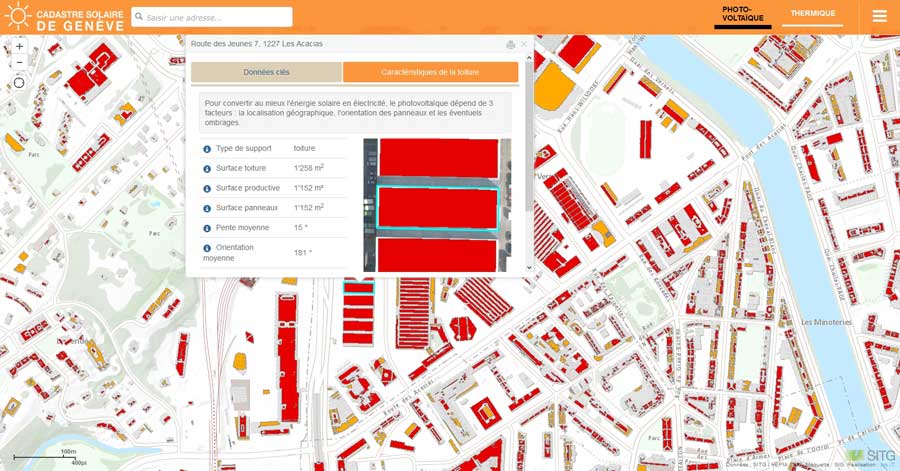Image resolution: width=900 pixels, height=471 pixels.
Task: Open info icon next to Surface panneaux
Action: point(207,209)
